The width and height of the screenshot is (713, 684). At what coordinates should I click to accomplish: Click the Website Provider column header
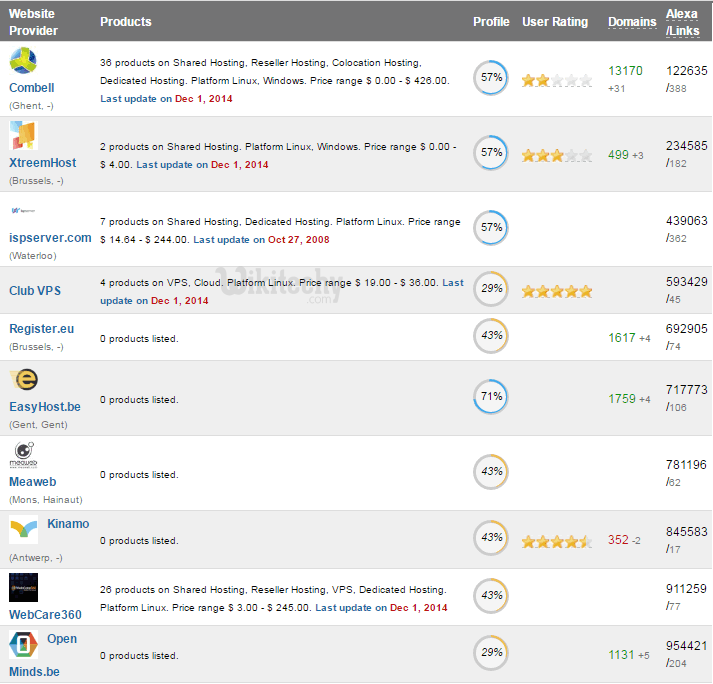[x=33, y=22]
